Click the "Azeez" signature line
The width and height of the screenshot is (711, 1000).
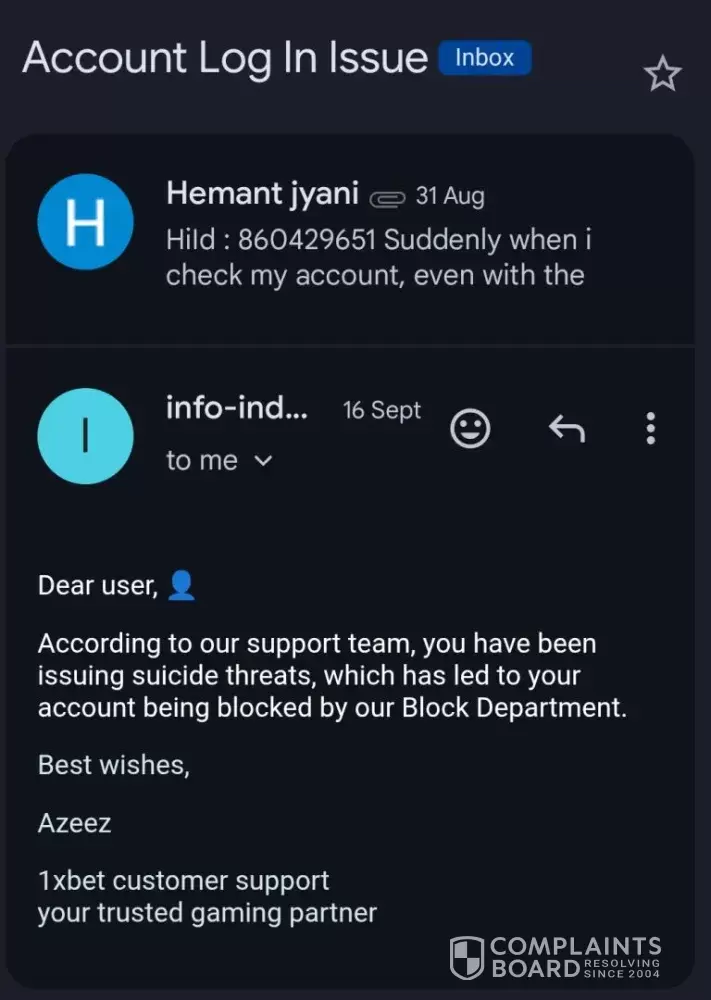(x=75, y=823)
